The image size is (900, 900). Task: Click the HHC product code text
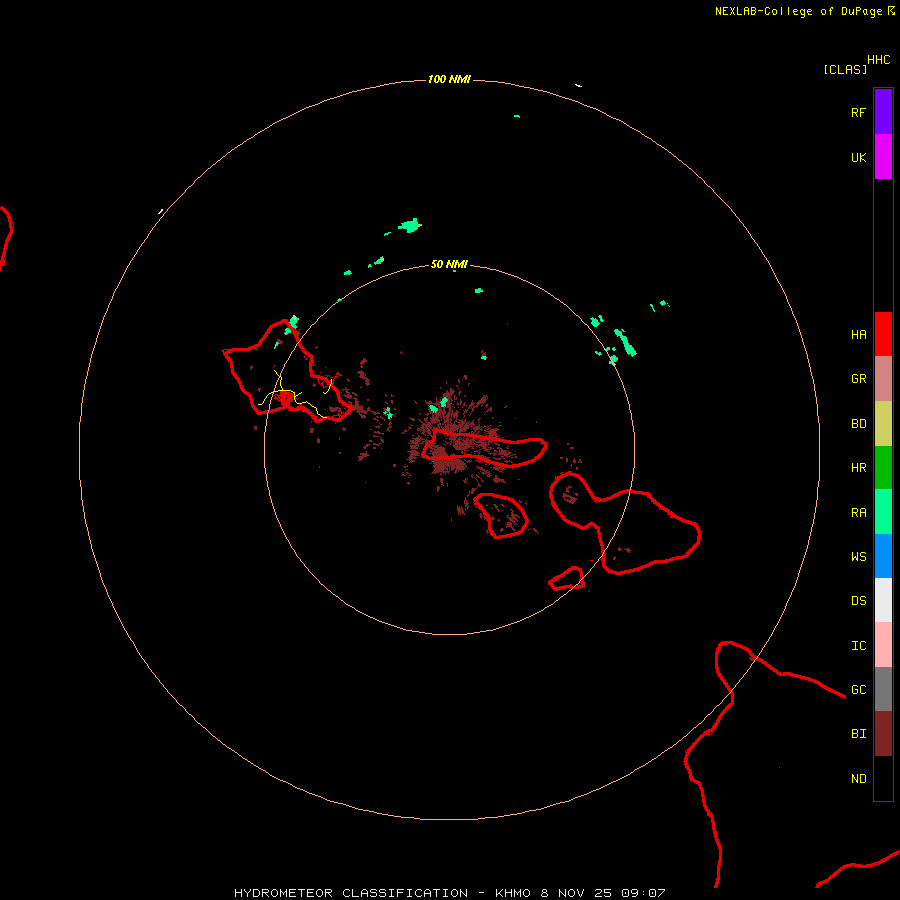878,60
